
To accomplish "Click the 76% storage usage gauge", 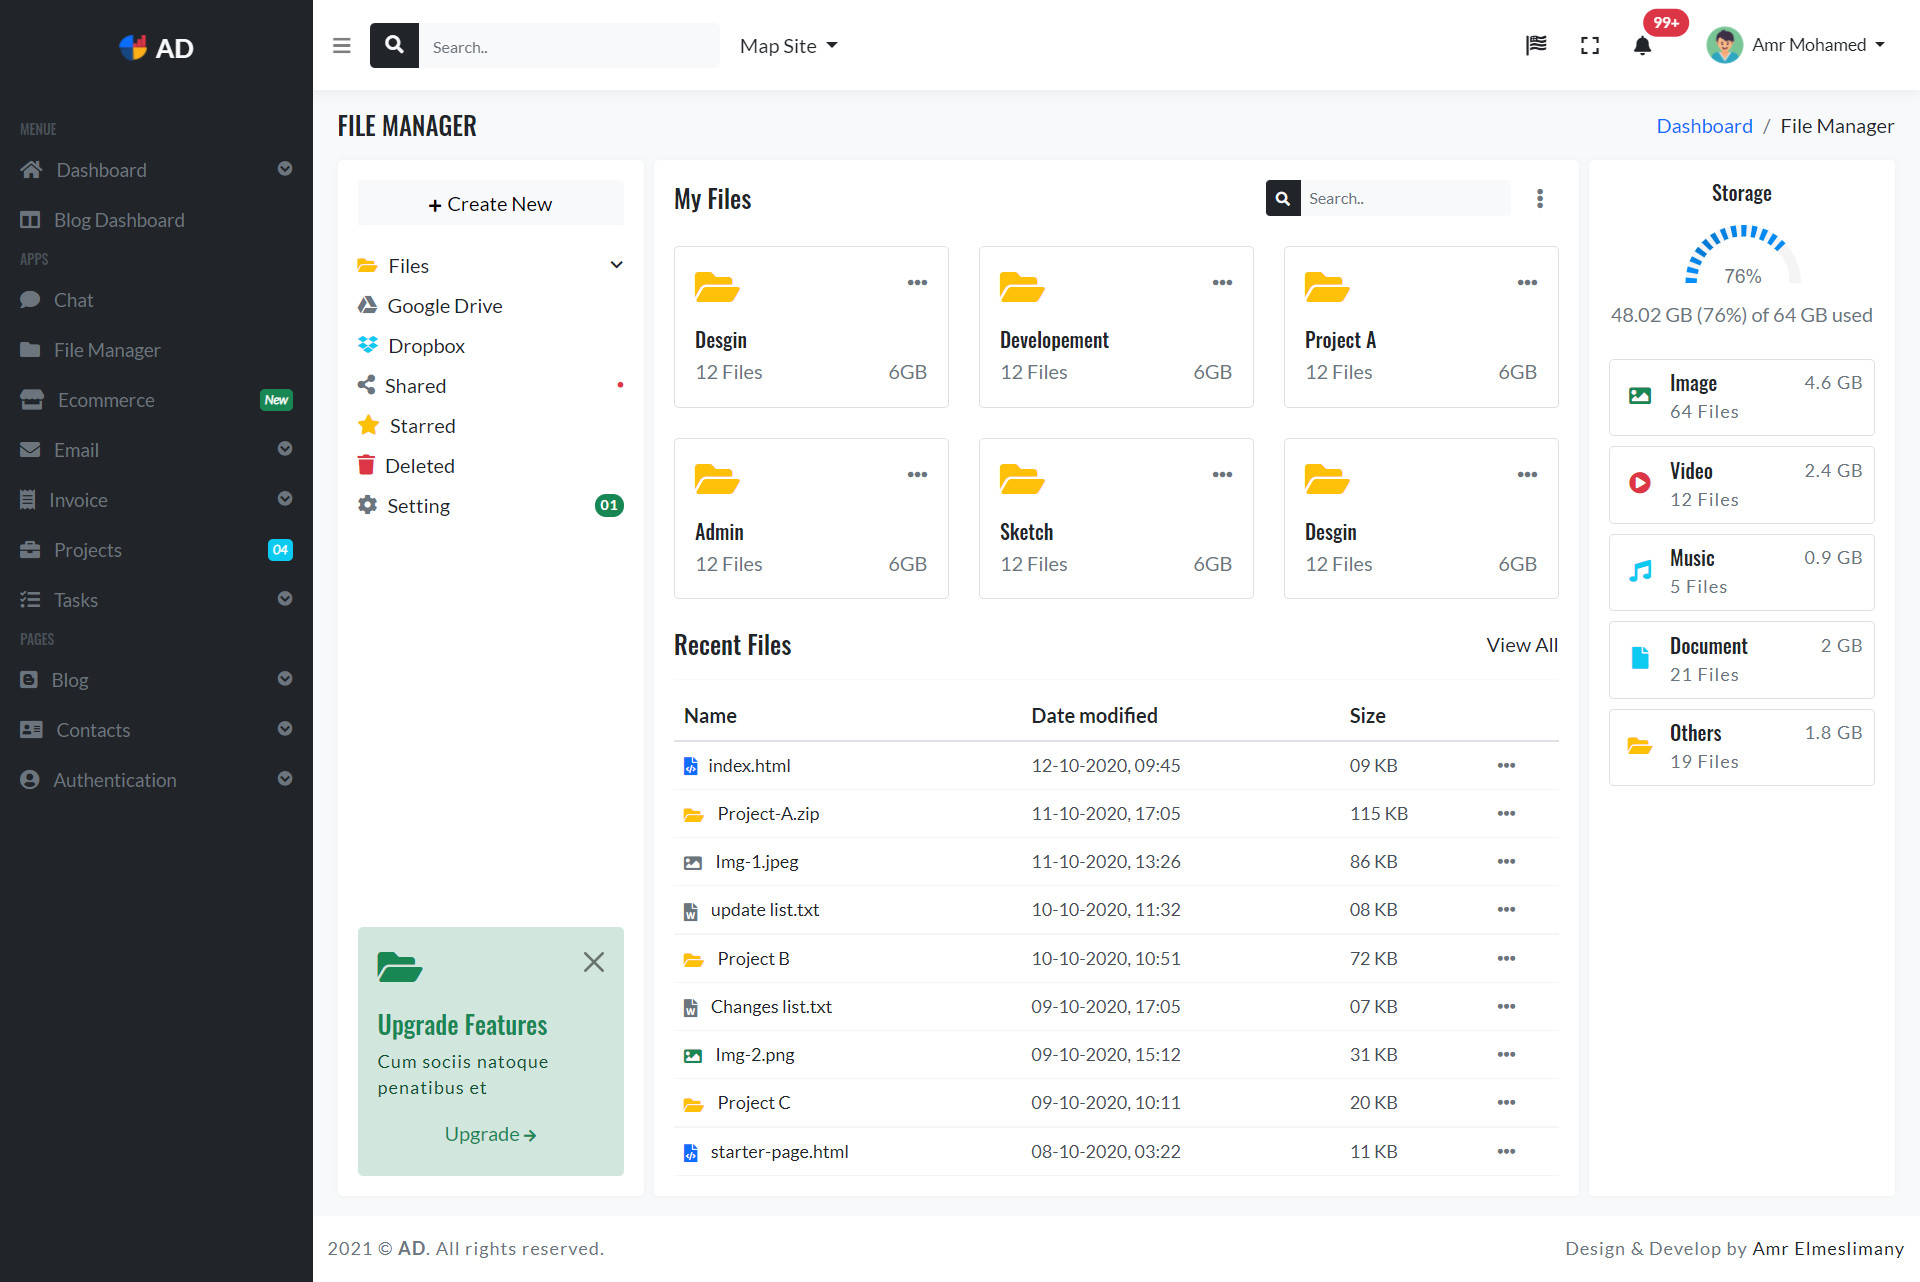I will 1742,258.
